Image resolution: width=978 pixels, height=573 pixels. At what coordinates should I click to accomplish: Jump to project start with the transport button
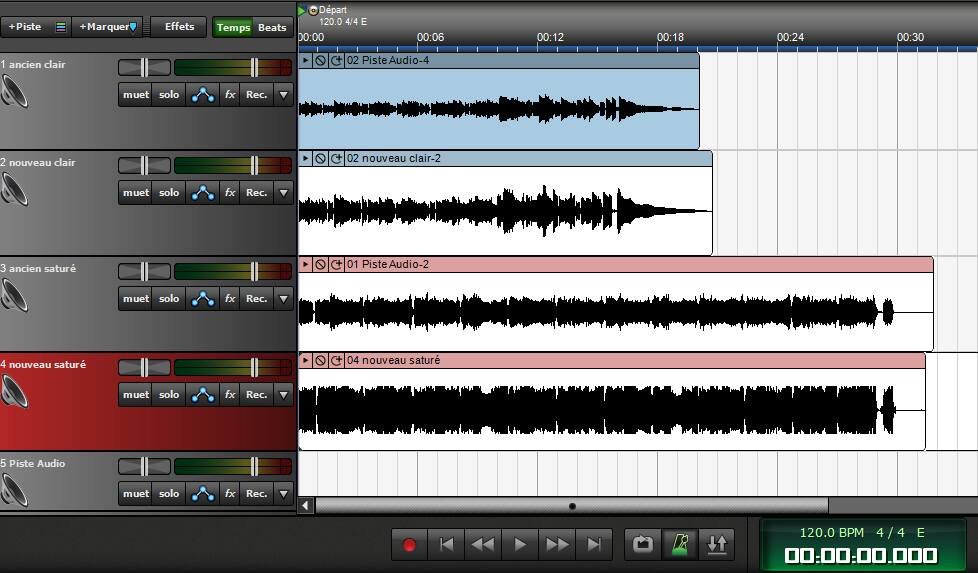(x=447, y=545)
